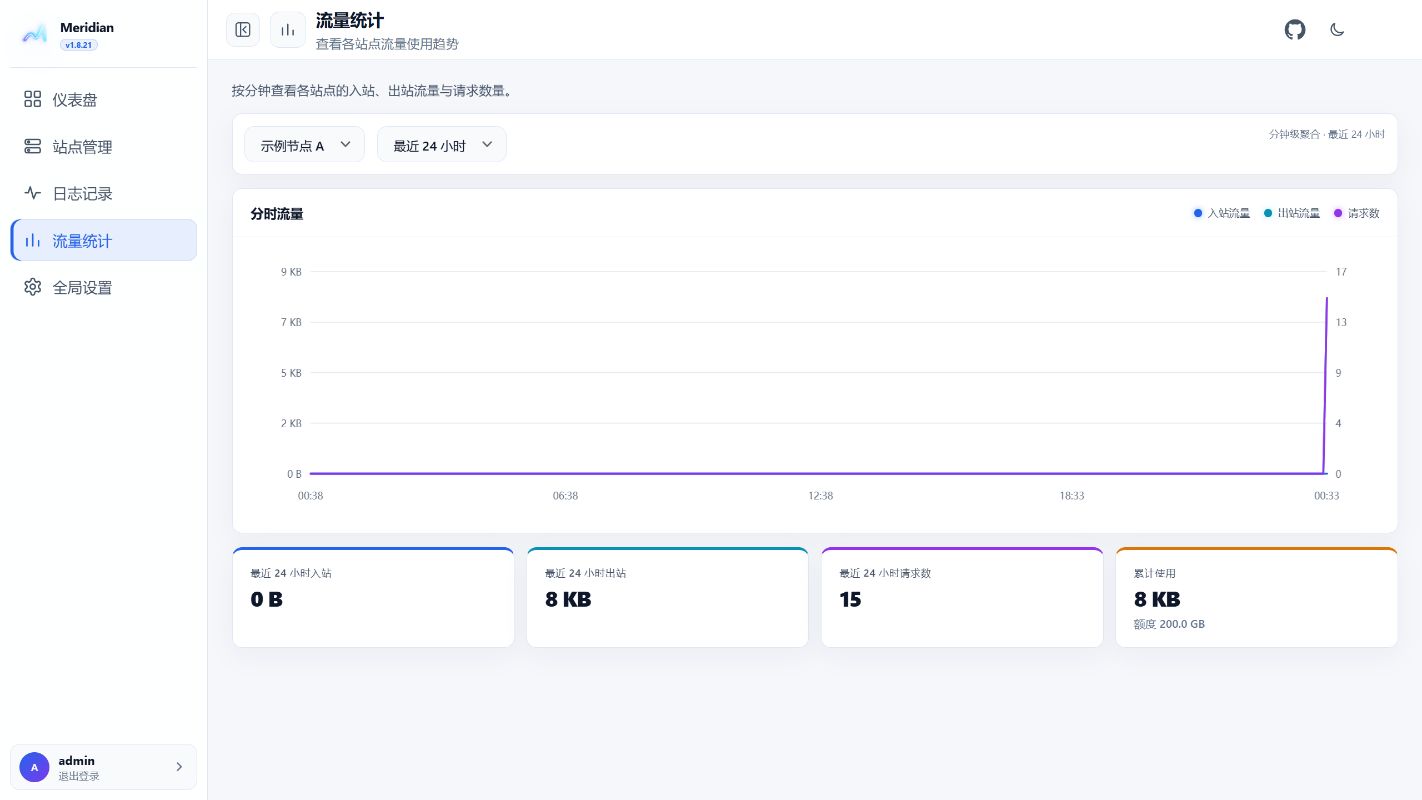The width and height of the screenshot is (1422, 800).
Task: Click the 站点管理 server icon
Action: [33, 147]
